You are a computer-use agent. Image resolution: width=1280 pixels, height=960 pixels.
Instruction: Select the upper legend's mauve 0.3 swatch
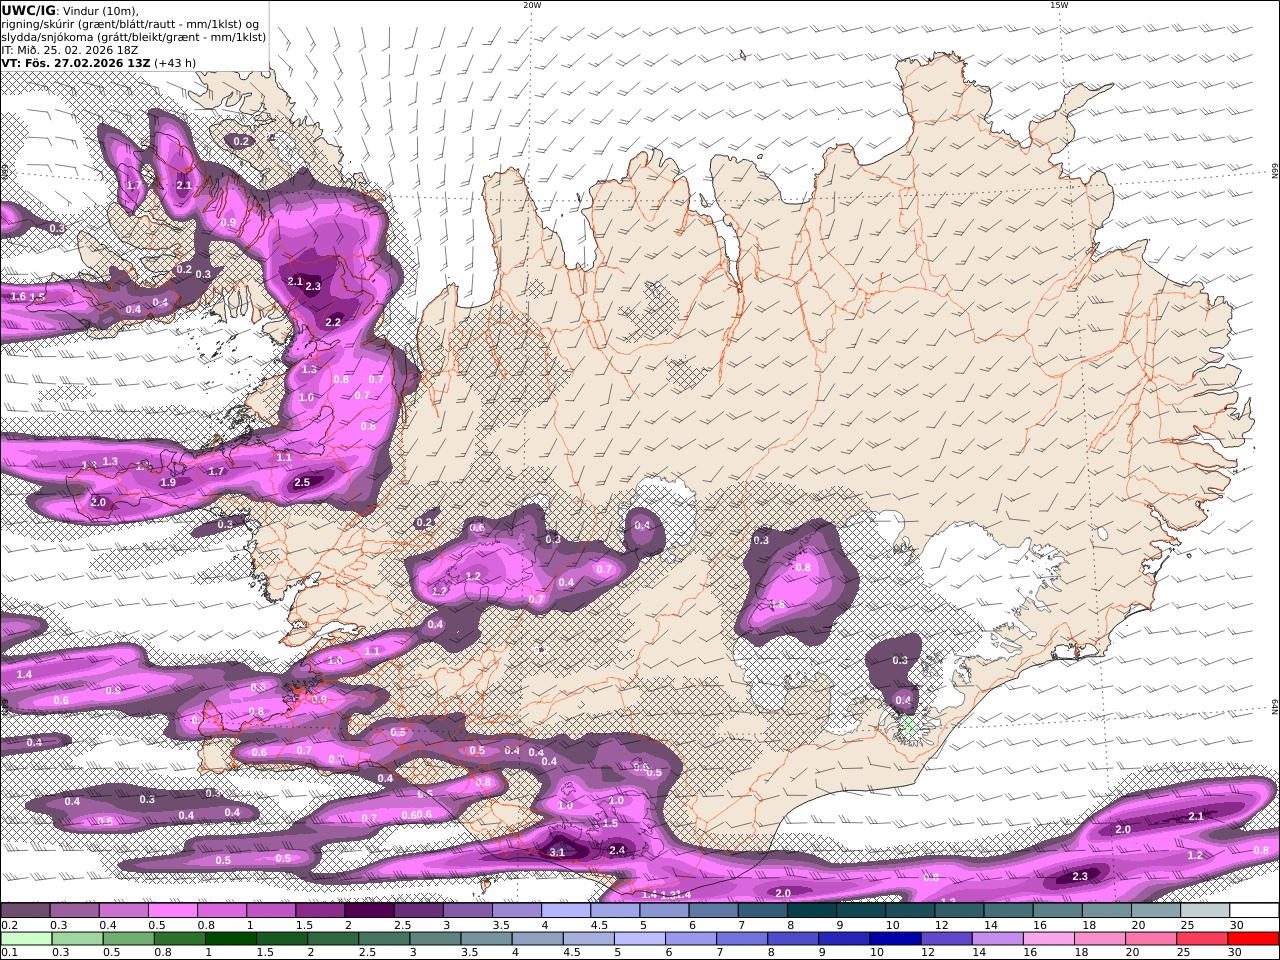(x=74, y=911)
